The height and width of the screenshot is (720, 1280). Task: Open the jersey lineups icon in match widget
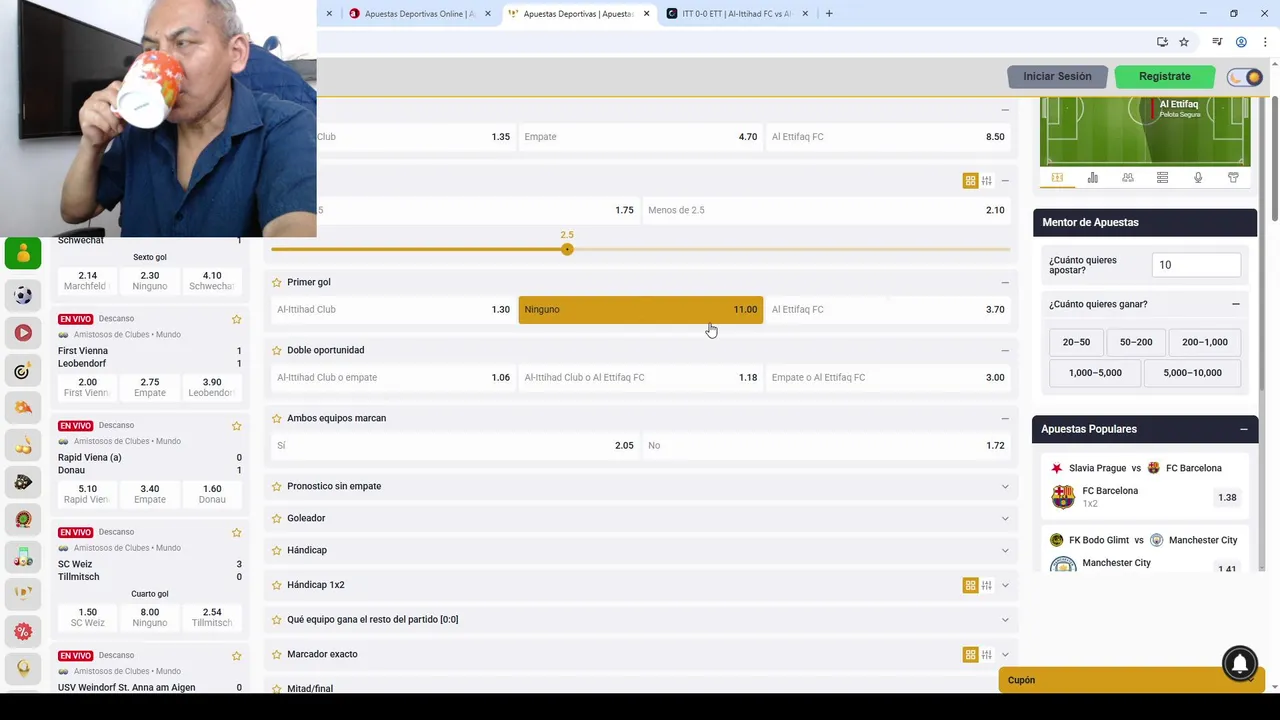tap(1233, 178)
